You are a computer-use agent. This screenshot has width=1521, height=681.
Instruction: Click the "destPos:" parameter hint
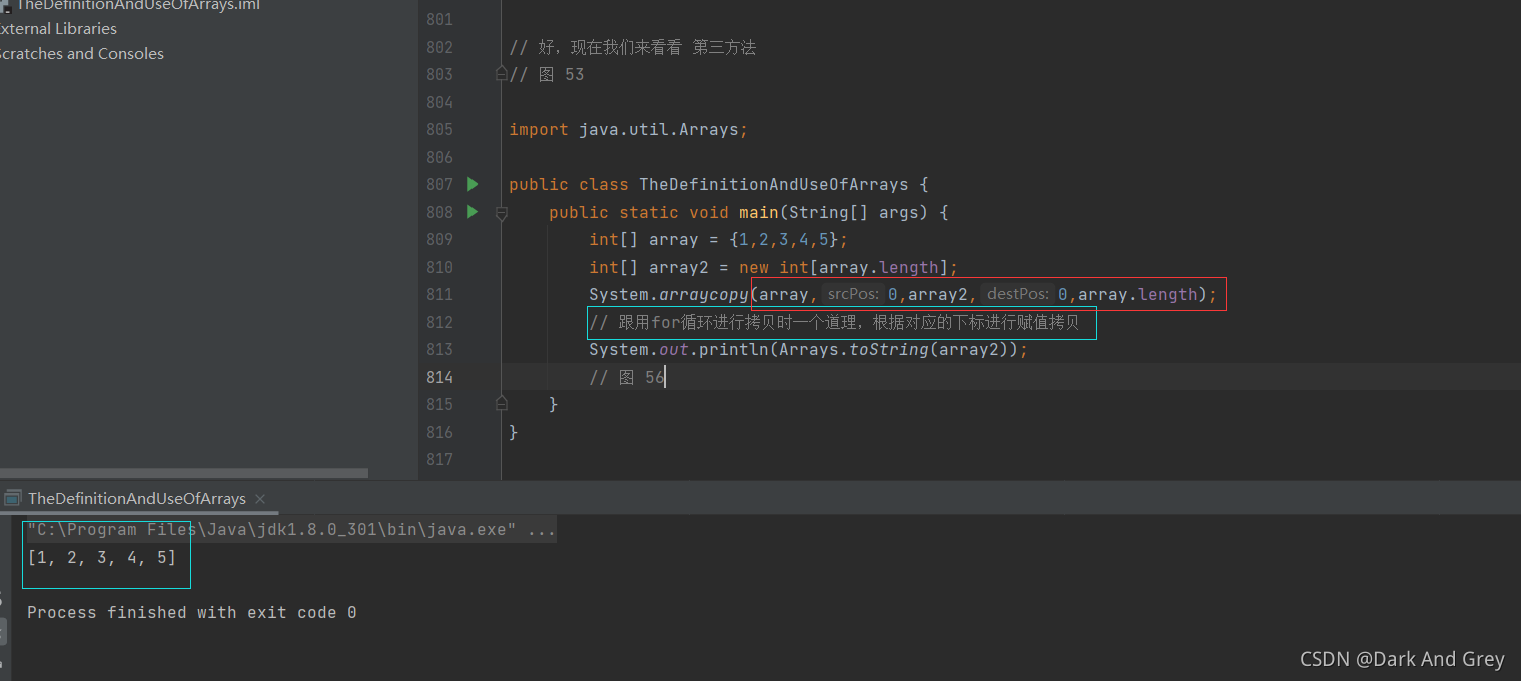coord(1018,294)
